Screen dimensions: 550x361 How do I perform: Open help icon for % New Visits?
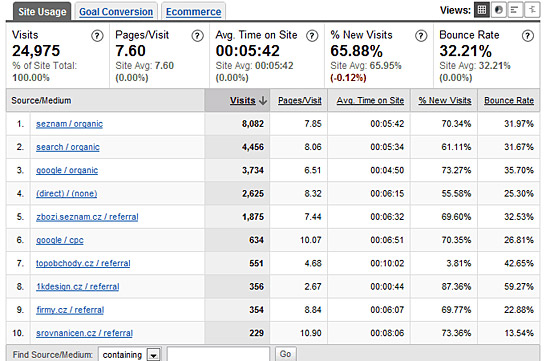(421, 35)
